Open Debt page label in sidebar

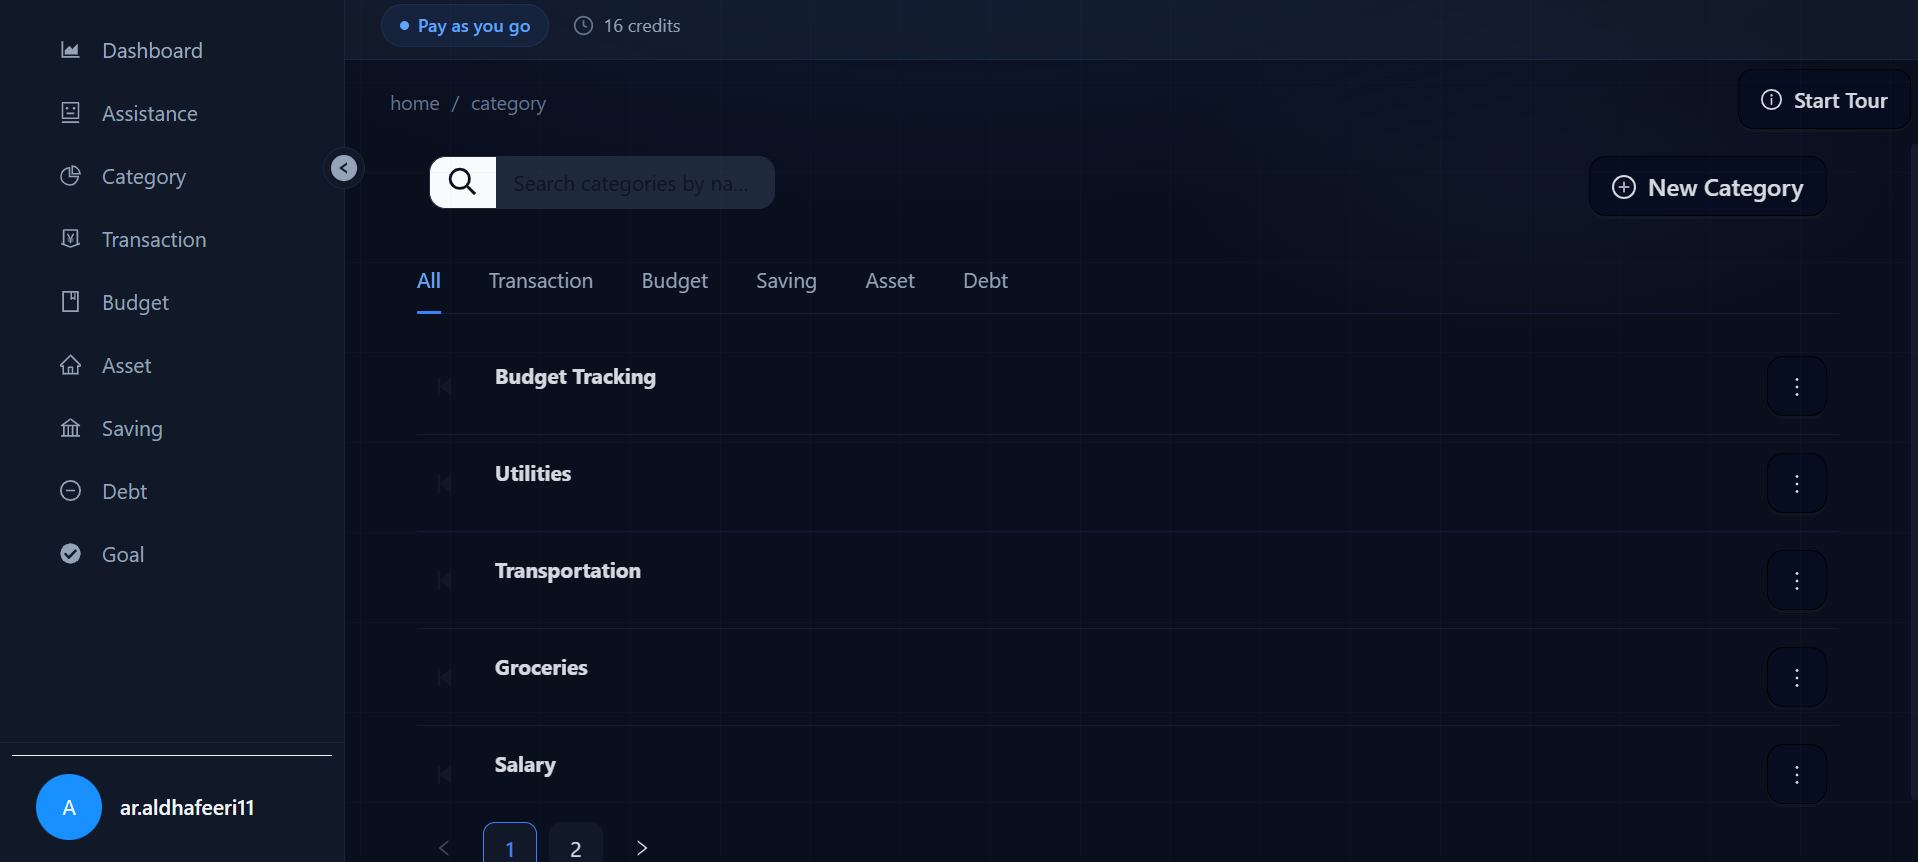click(124, 492)
